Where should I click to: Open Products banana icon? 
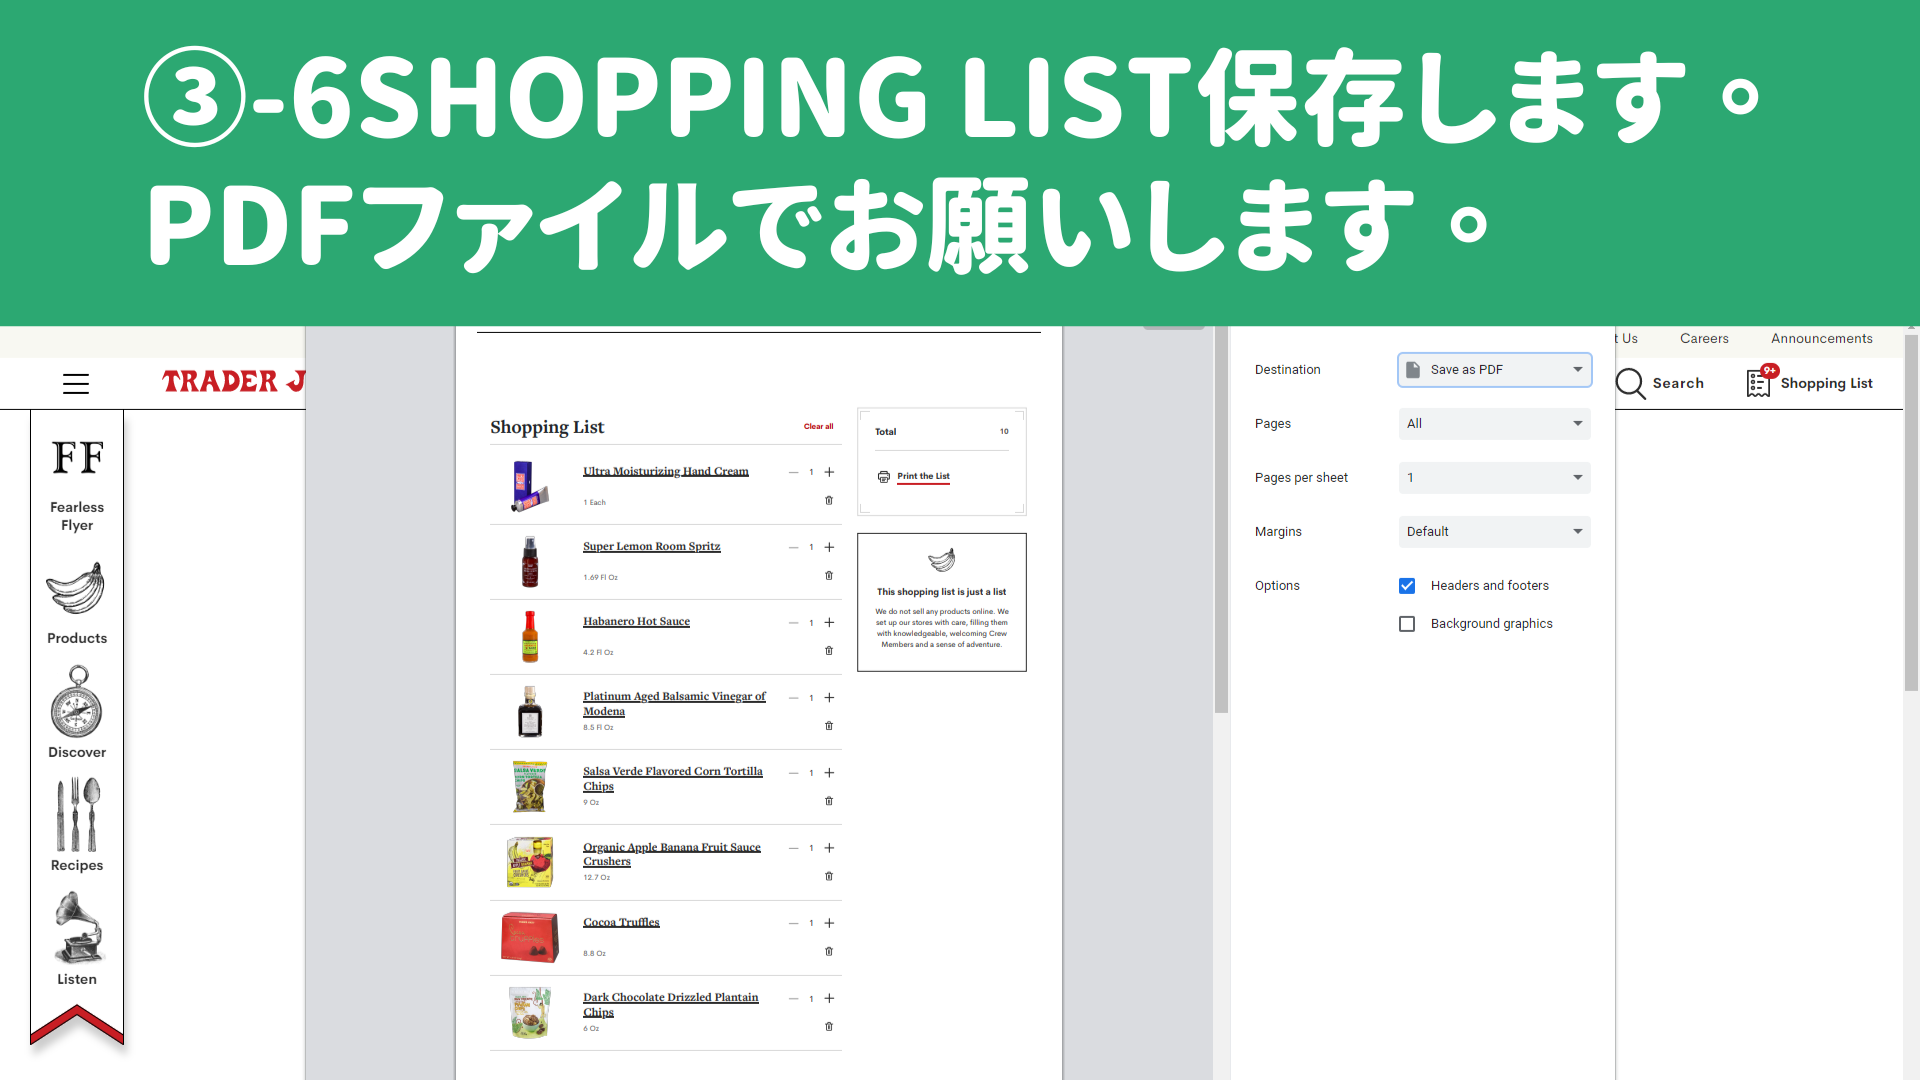pyautogui.click(x=76, y=589)
